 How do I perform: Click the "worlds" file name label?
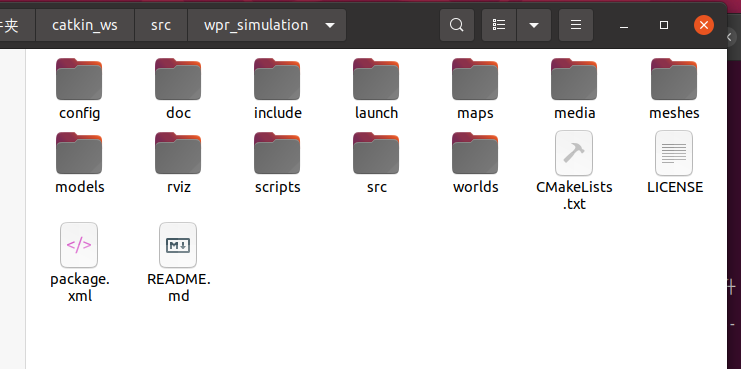tap(476, 187)
